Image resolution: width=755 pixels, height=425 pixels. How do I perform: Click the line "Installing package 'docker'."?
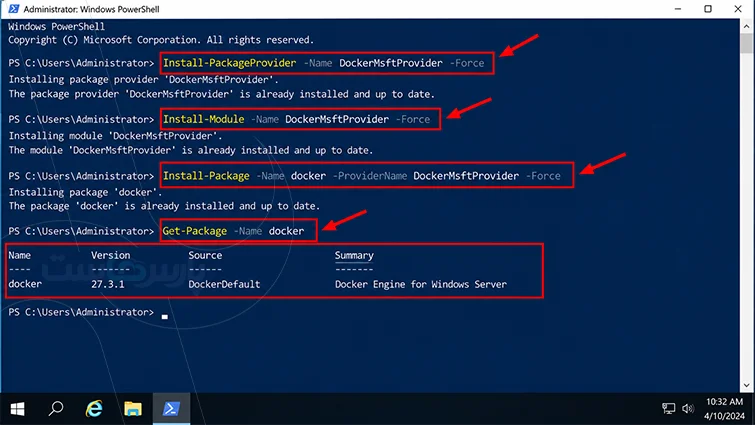pyautogui.click(x=85, y=193)
